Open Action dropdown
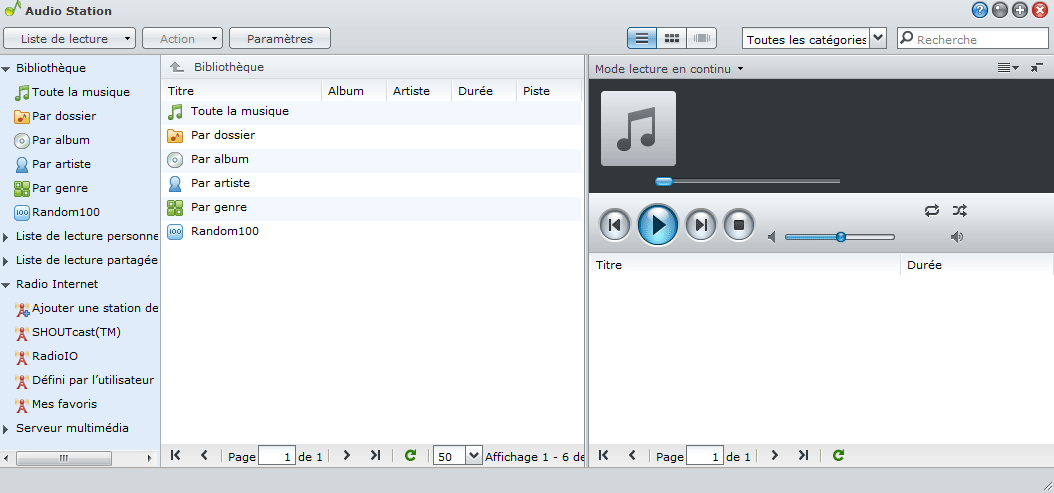 (182, 38)
